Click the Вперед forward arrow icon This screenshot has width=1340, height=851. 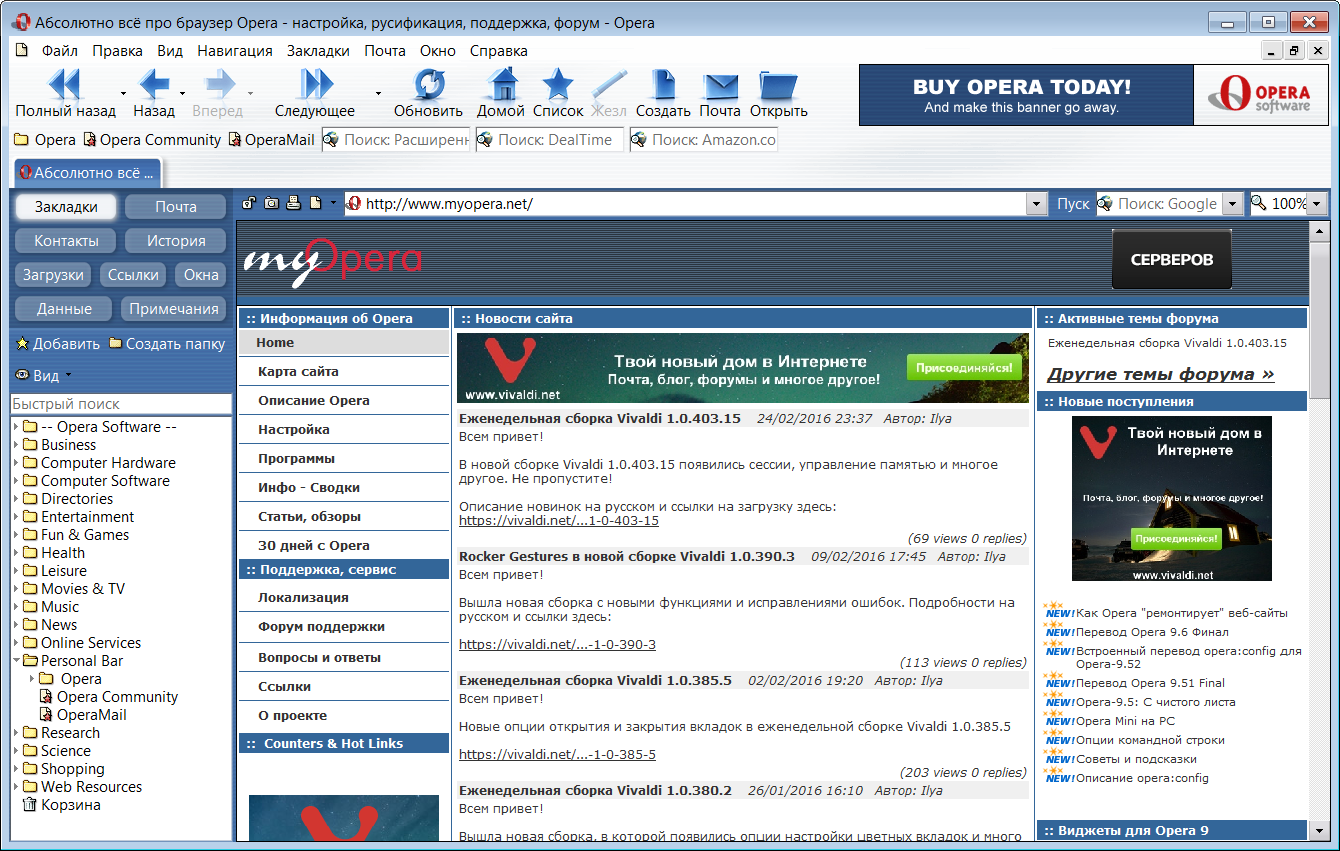[218, 84]
